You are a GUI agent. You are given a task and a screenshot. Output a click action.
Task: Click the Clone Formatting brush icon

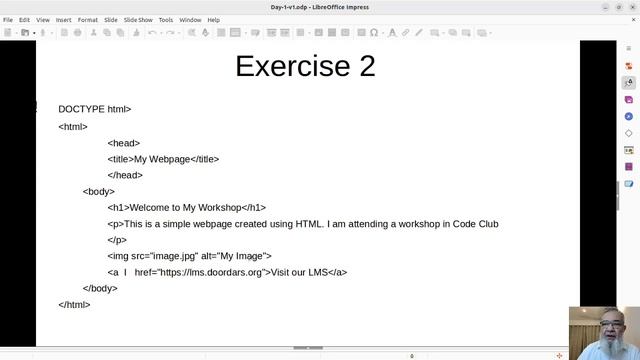pos(136,33)
